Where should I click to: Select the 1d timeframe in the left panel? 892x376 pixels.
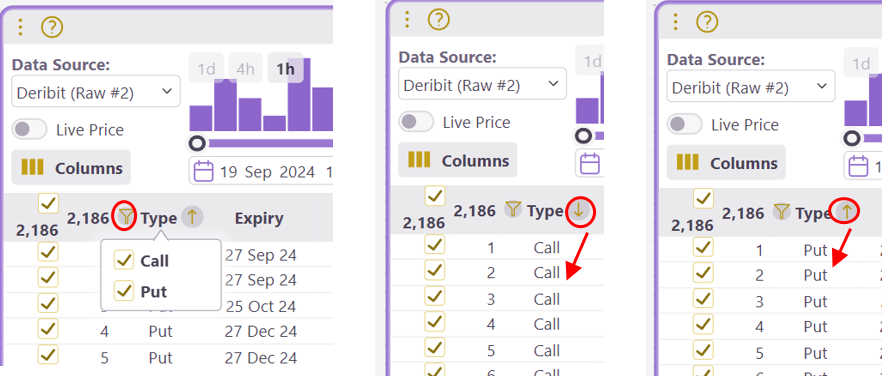click(x=206, y=69)
